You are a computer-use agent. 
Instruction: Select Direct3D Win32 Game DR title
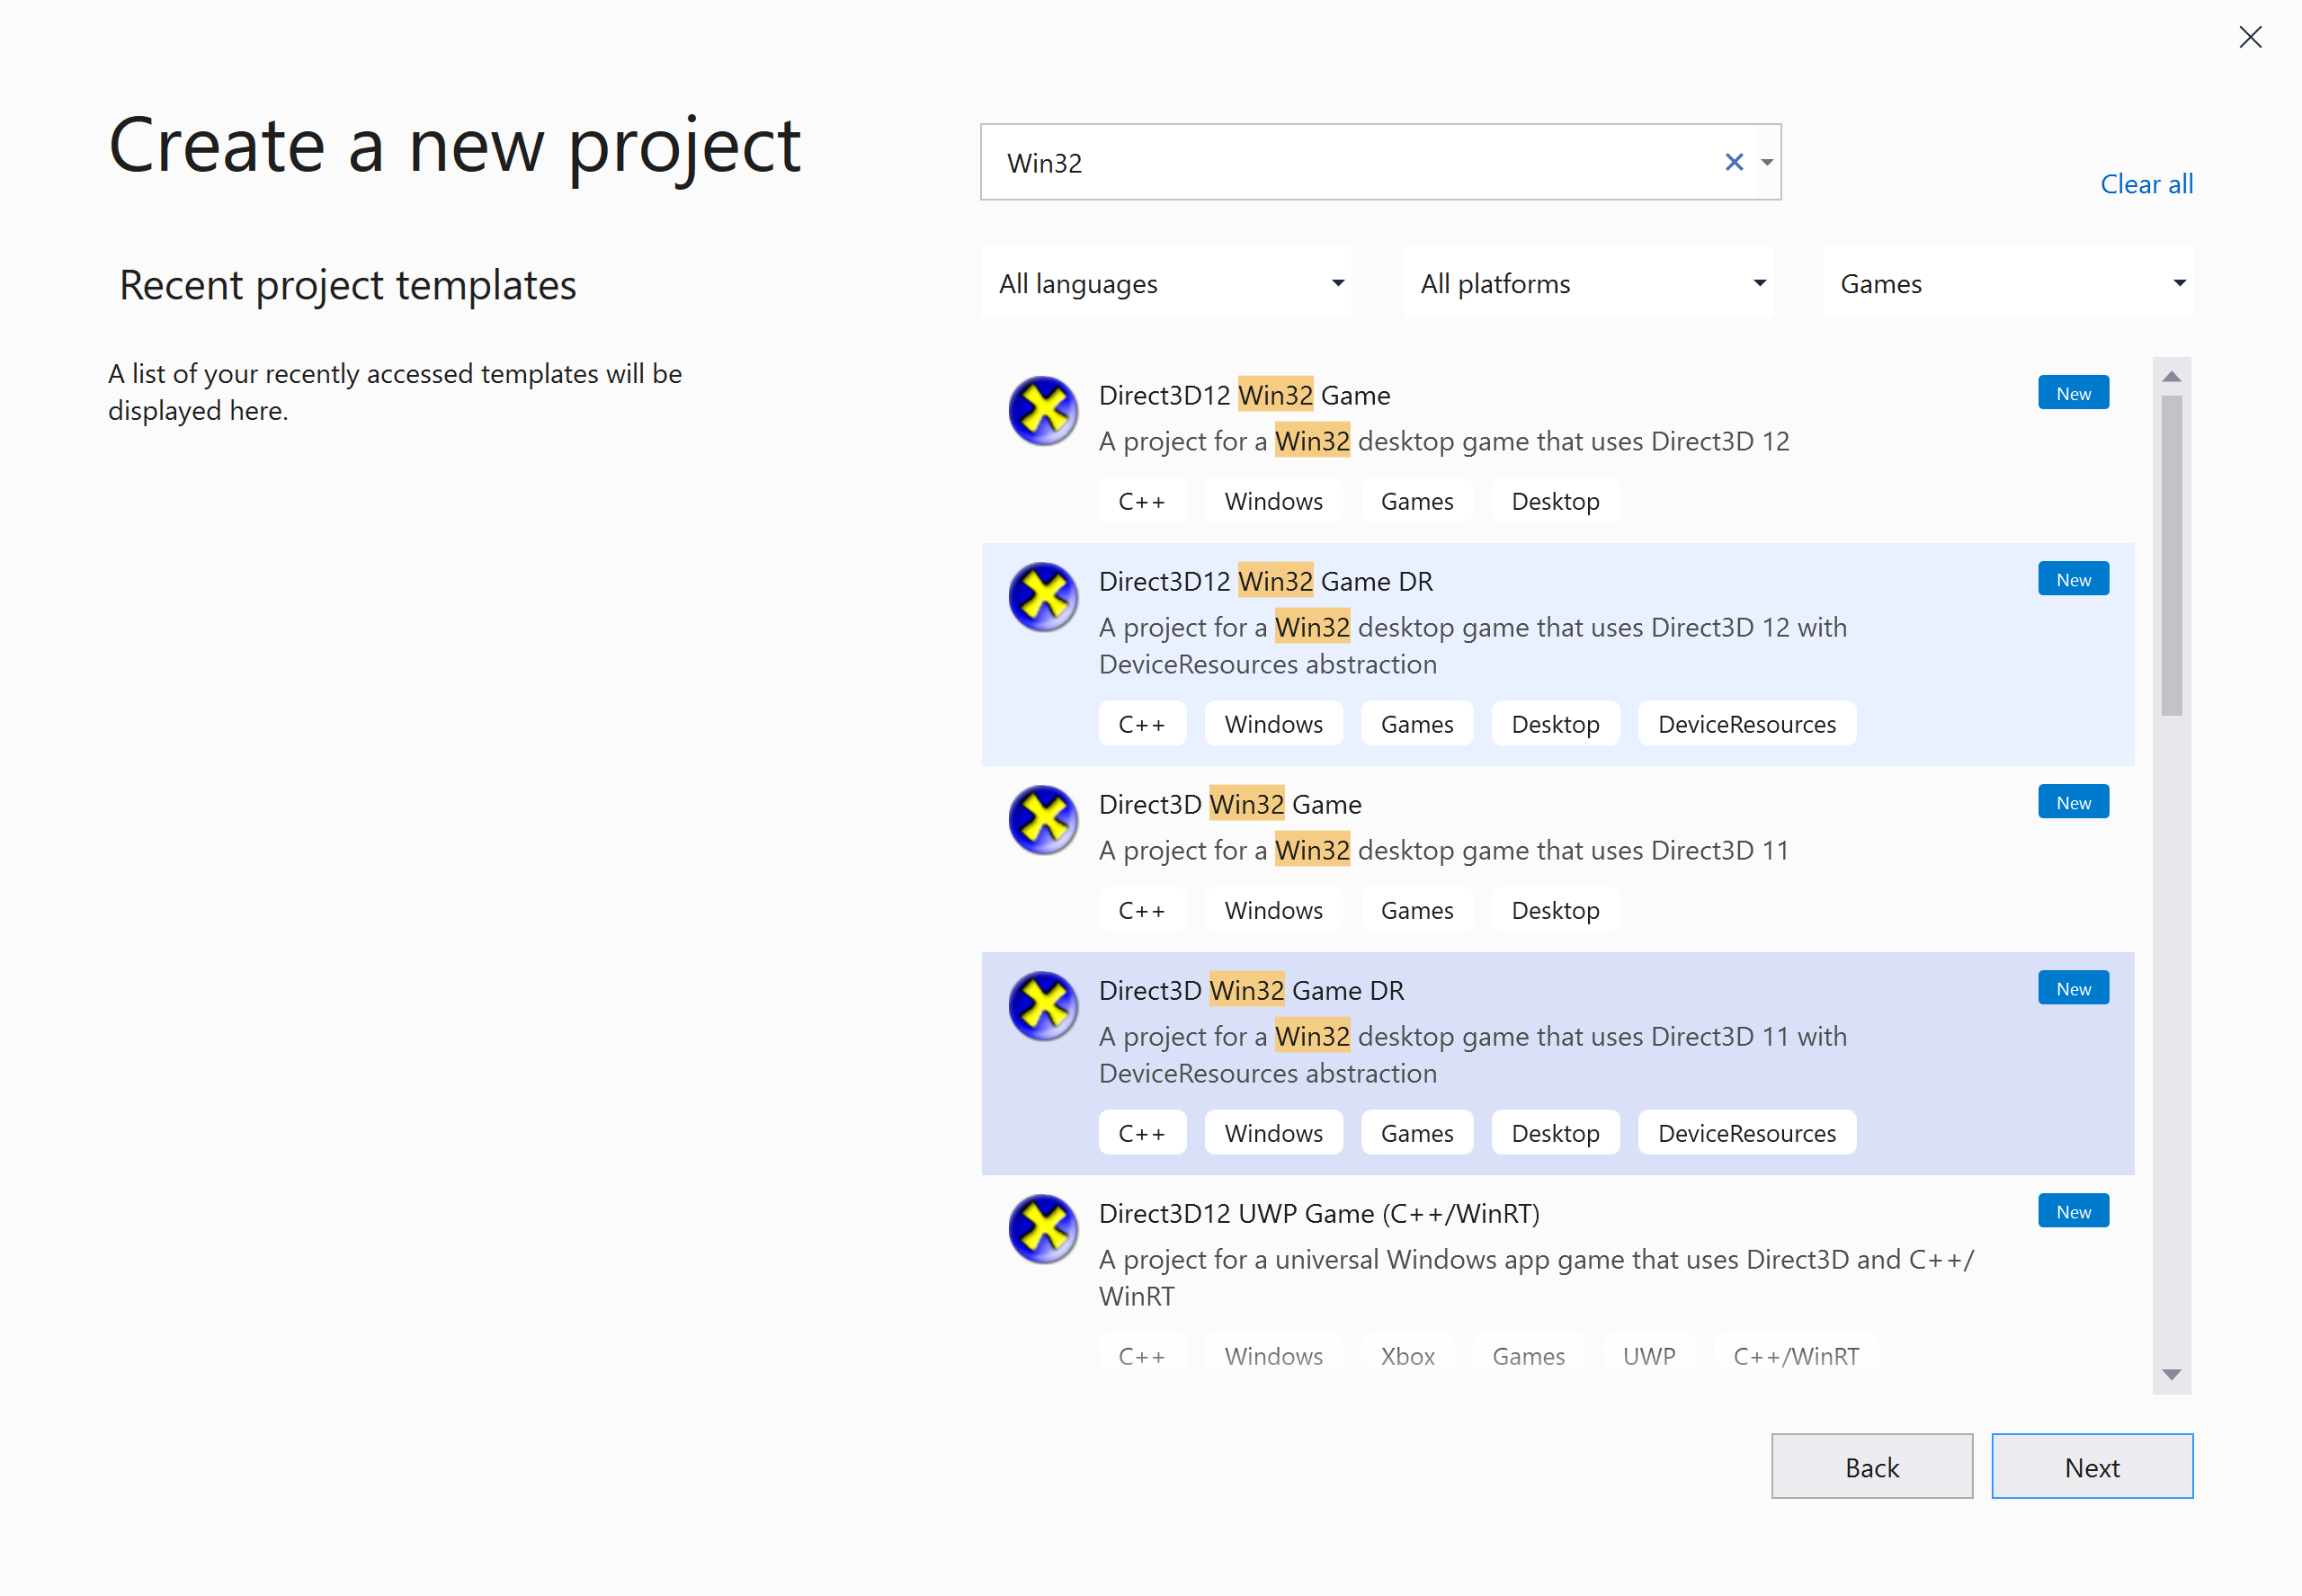coord(1251,990)
